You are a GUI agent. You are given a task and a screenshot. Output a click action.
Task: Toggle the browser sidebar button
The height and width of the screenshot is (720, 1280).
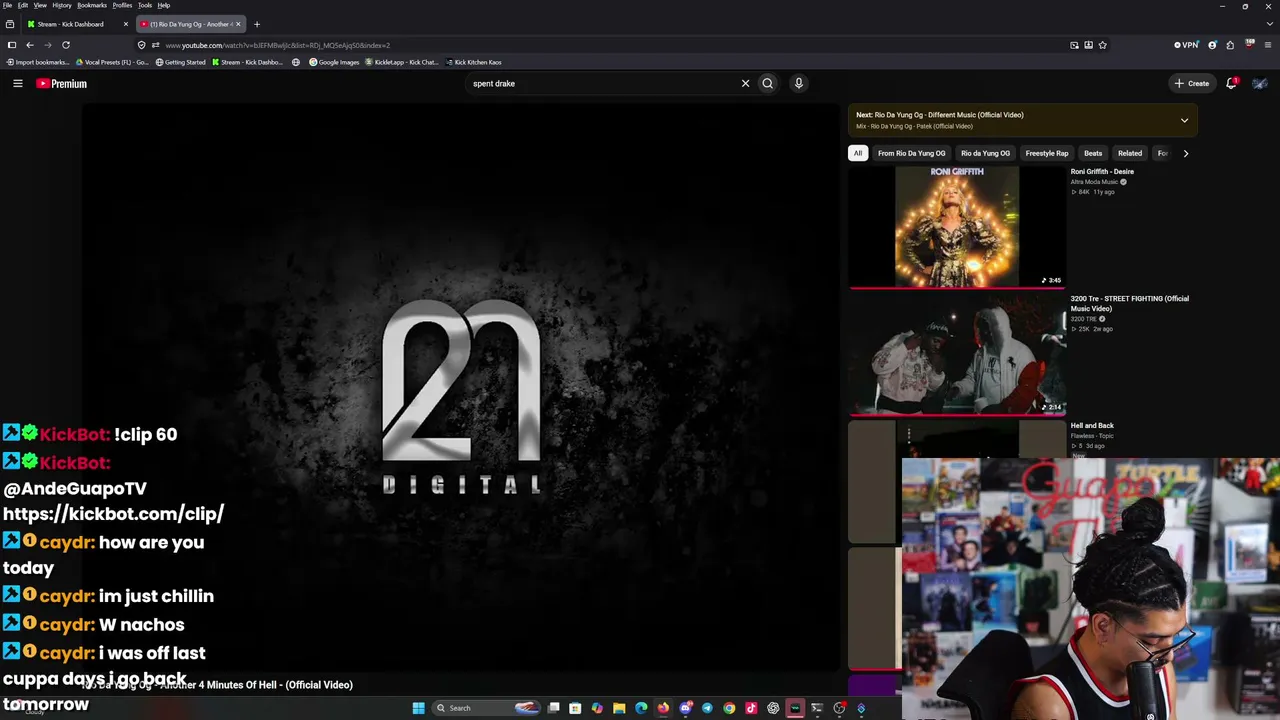tap(11, 45)
